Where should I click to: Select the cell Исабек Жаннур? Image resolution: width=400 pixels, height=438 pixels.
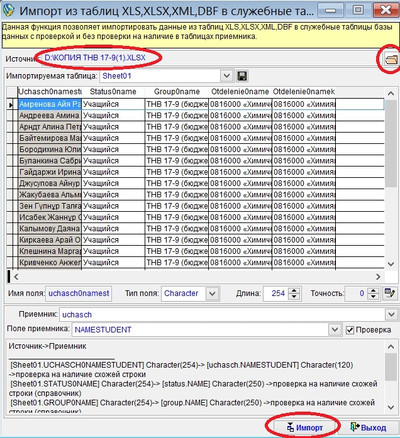point(50,218)
